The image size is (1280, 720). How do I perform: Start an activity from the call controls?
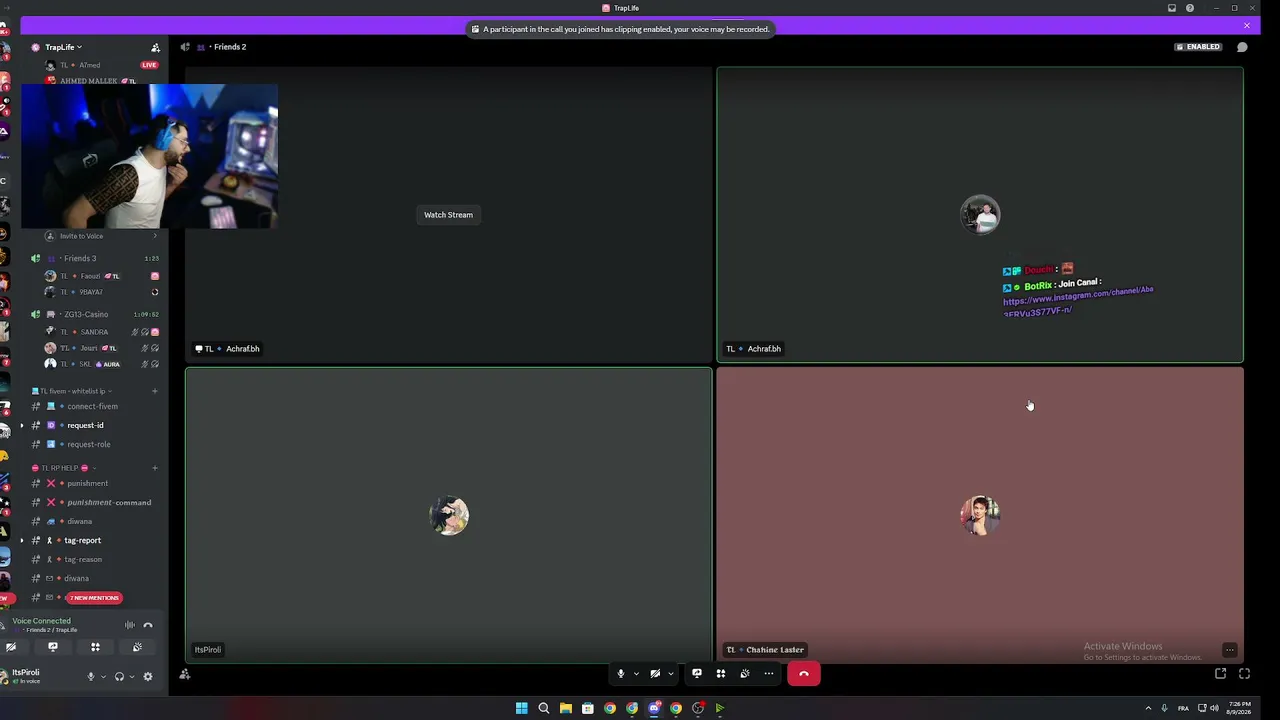click(x=720, y=674)
